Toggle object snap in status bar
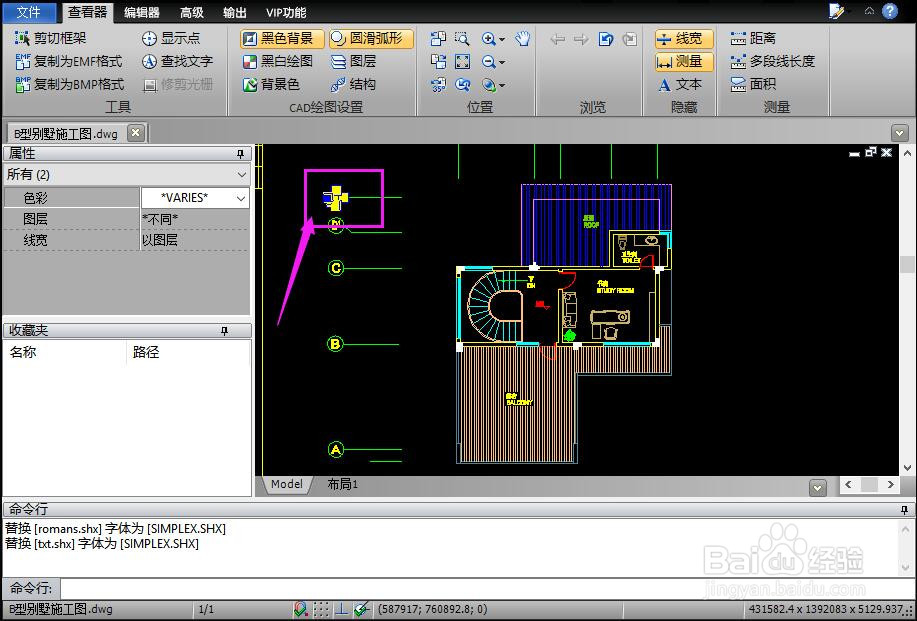917x621 pixels. point(301,609)
